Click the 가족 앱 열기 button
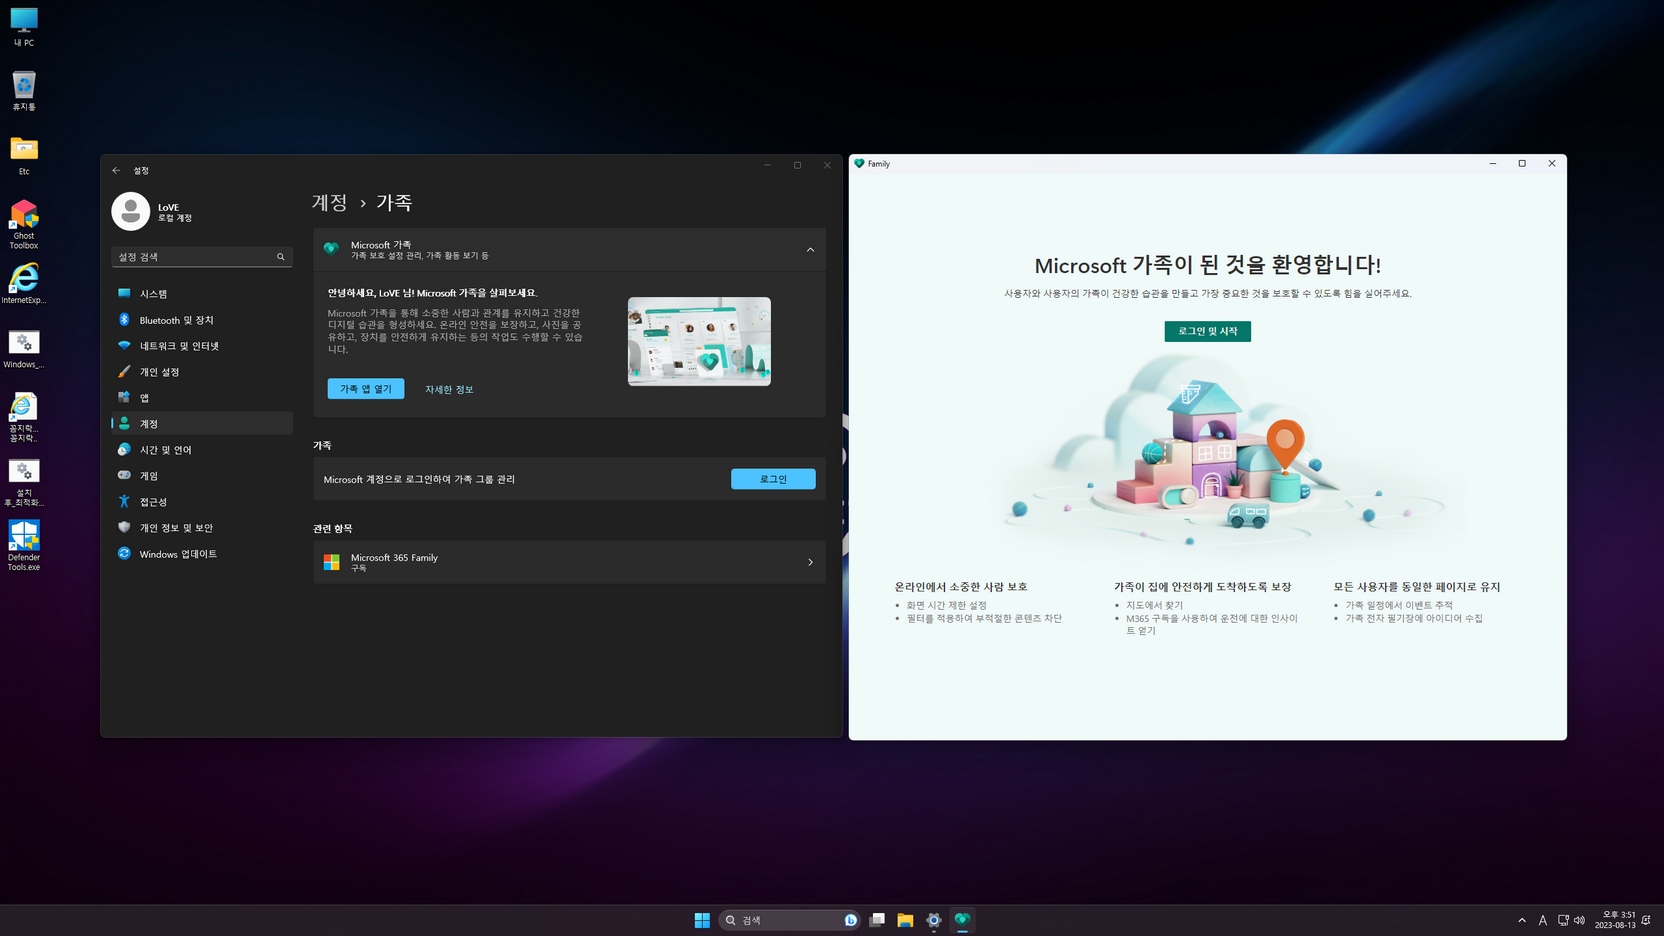1664x936 pixels. pyautogui.click(x=366, y=389)
